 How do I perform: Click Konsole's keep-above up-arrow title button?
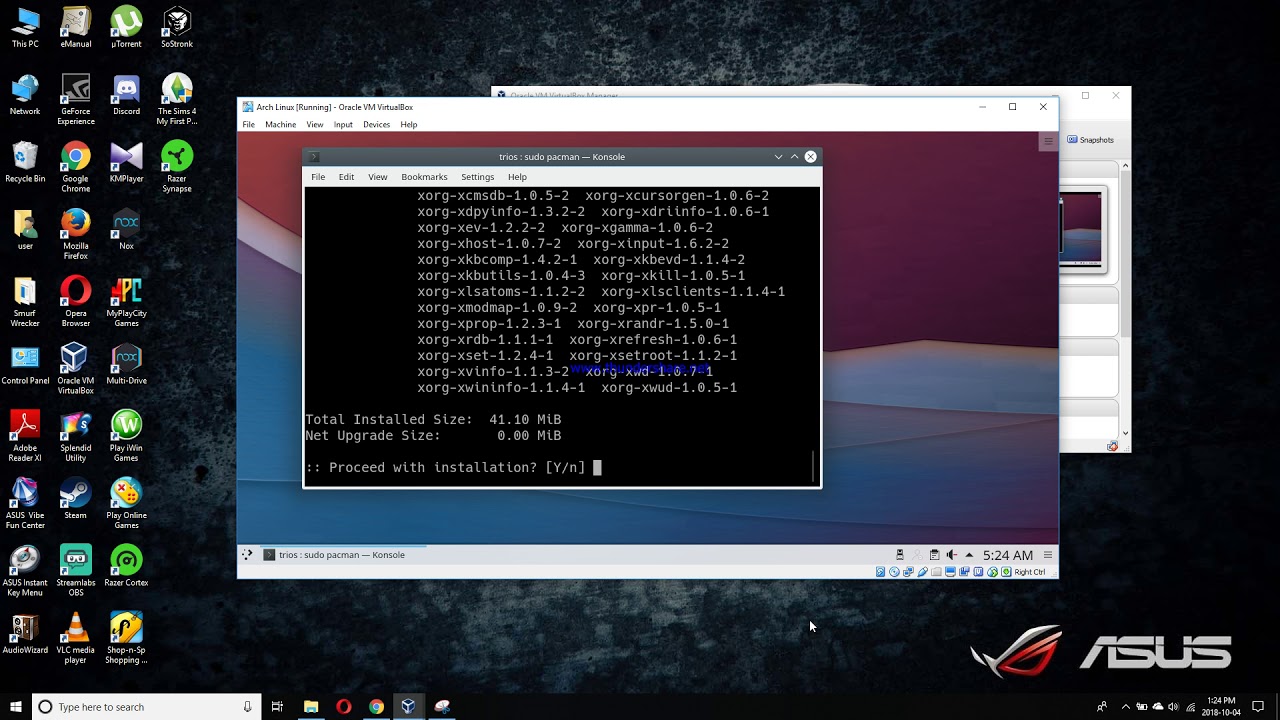[795, 157]
